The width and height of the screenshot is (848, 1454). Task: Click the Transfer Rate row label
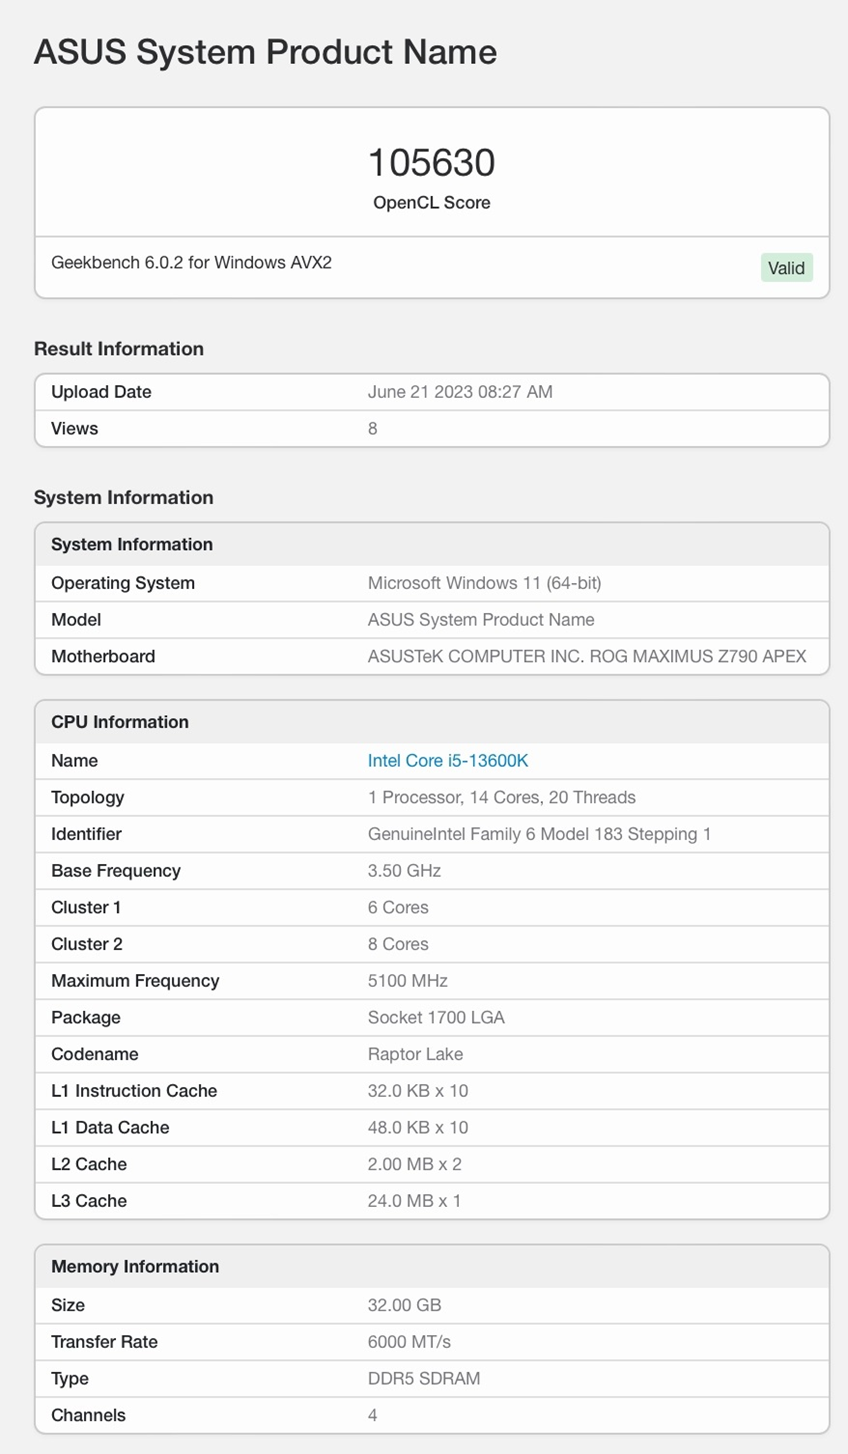coord(104,1341)
